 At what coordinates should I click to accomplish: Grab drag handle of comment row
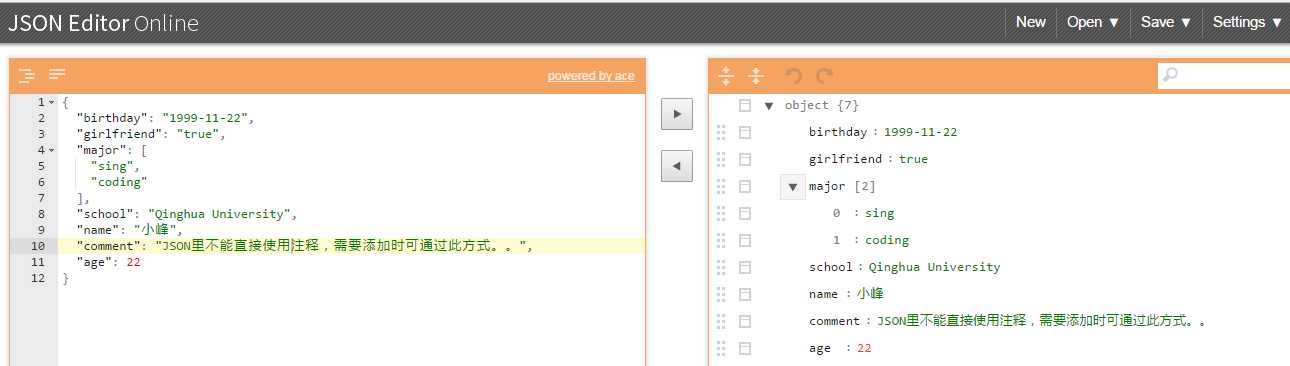721,321
